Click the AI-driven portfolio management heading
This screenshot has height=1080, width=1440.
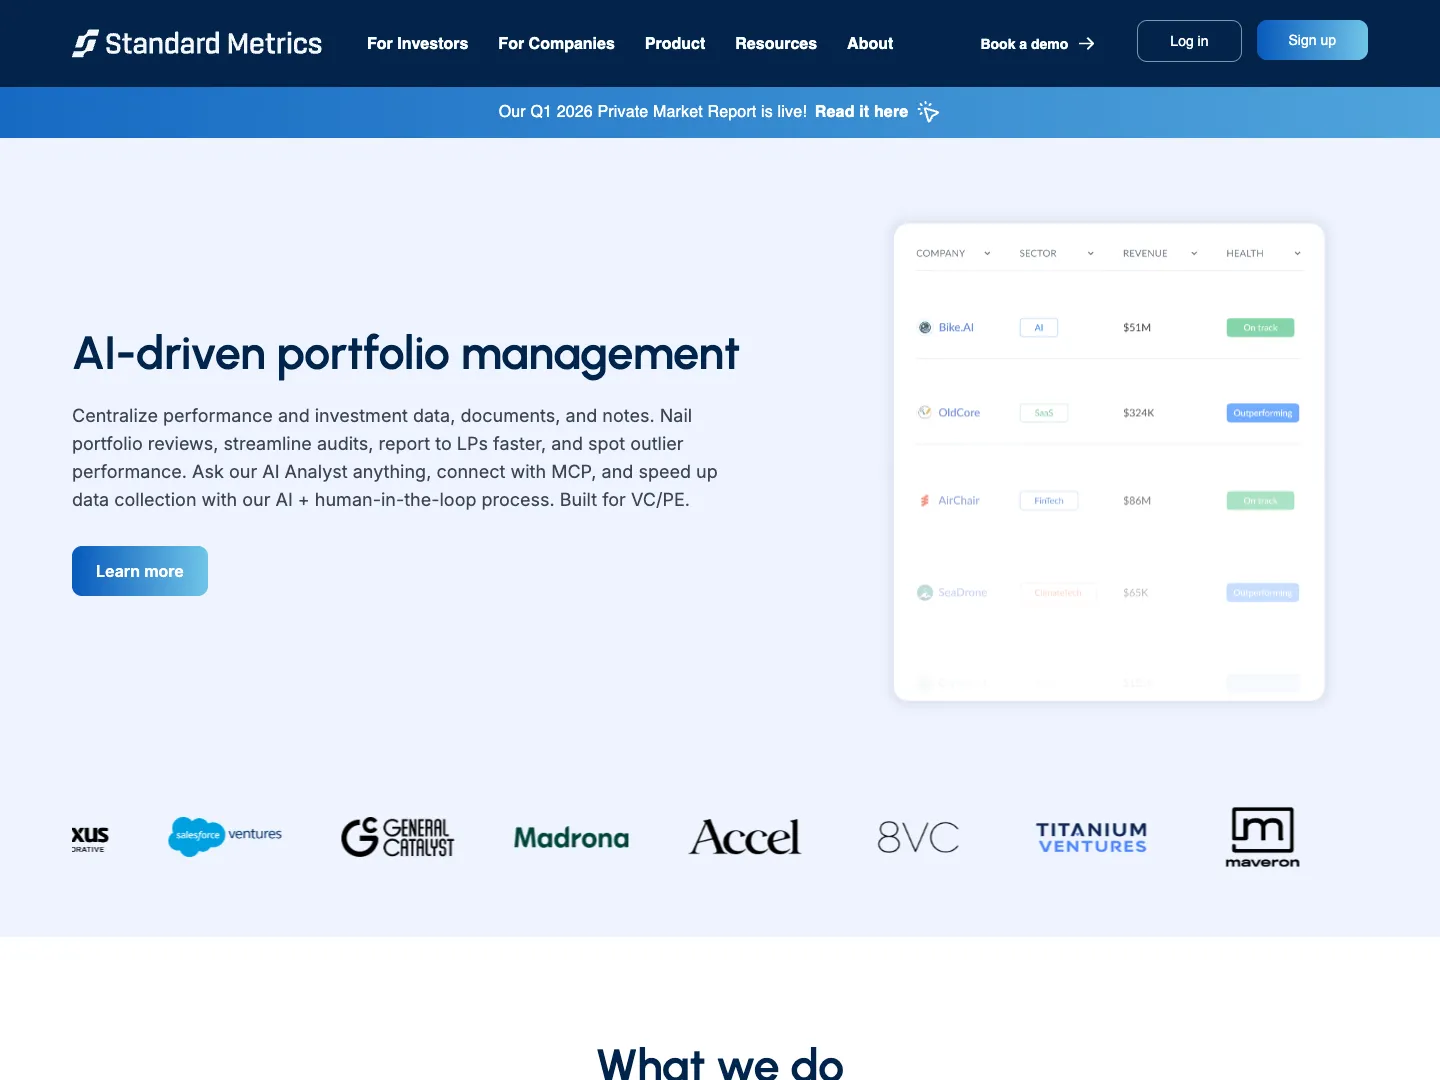point(406,354)
